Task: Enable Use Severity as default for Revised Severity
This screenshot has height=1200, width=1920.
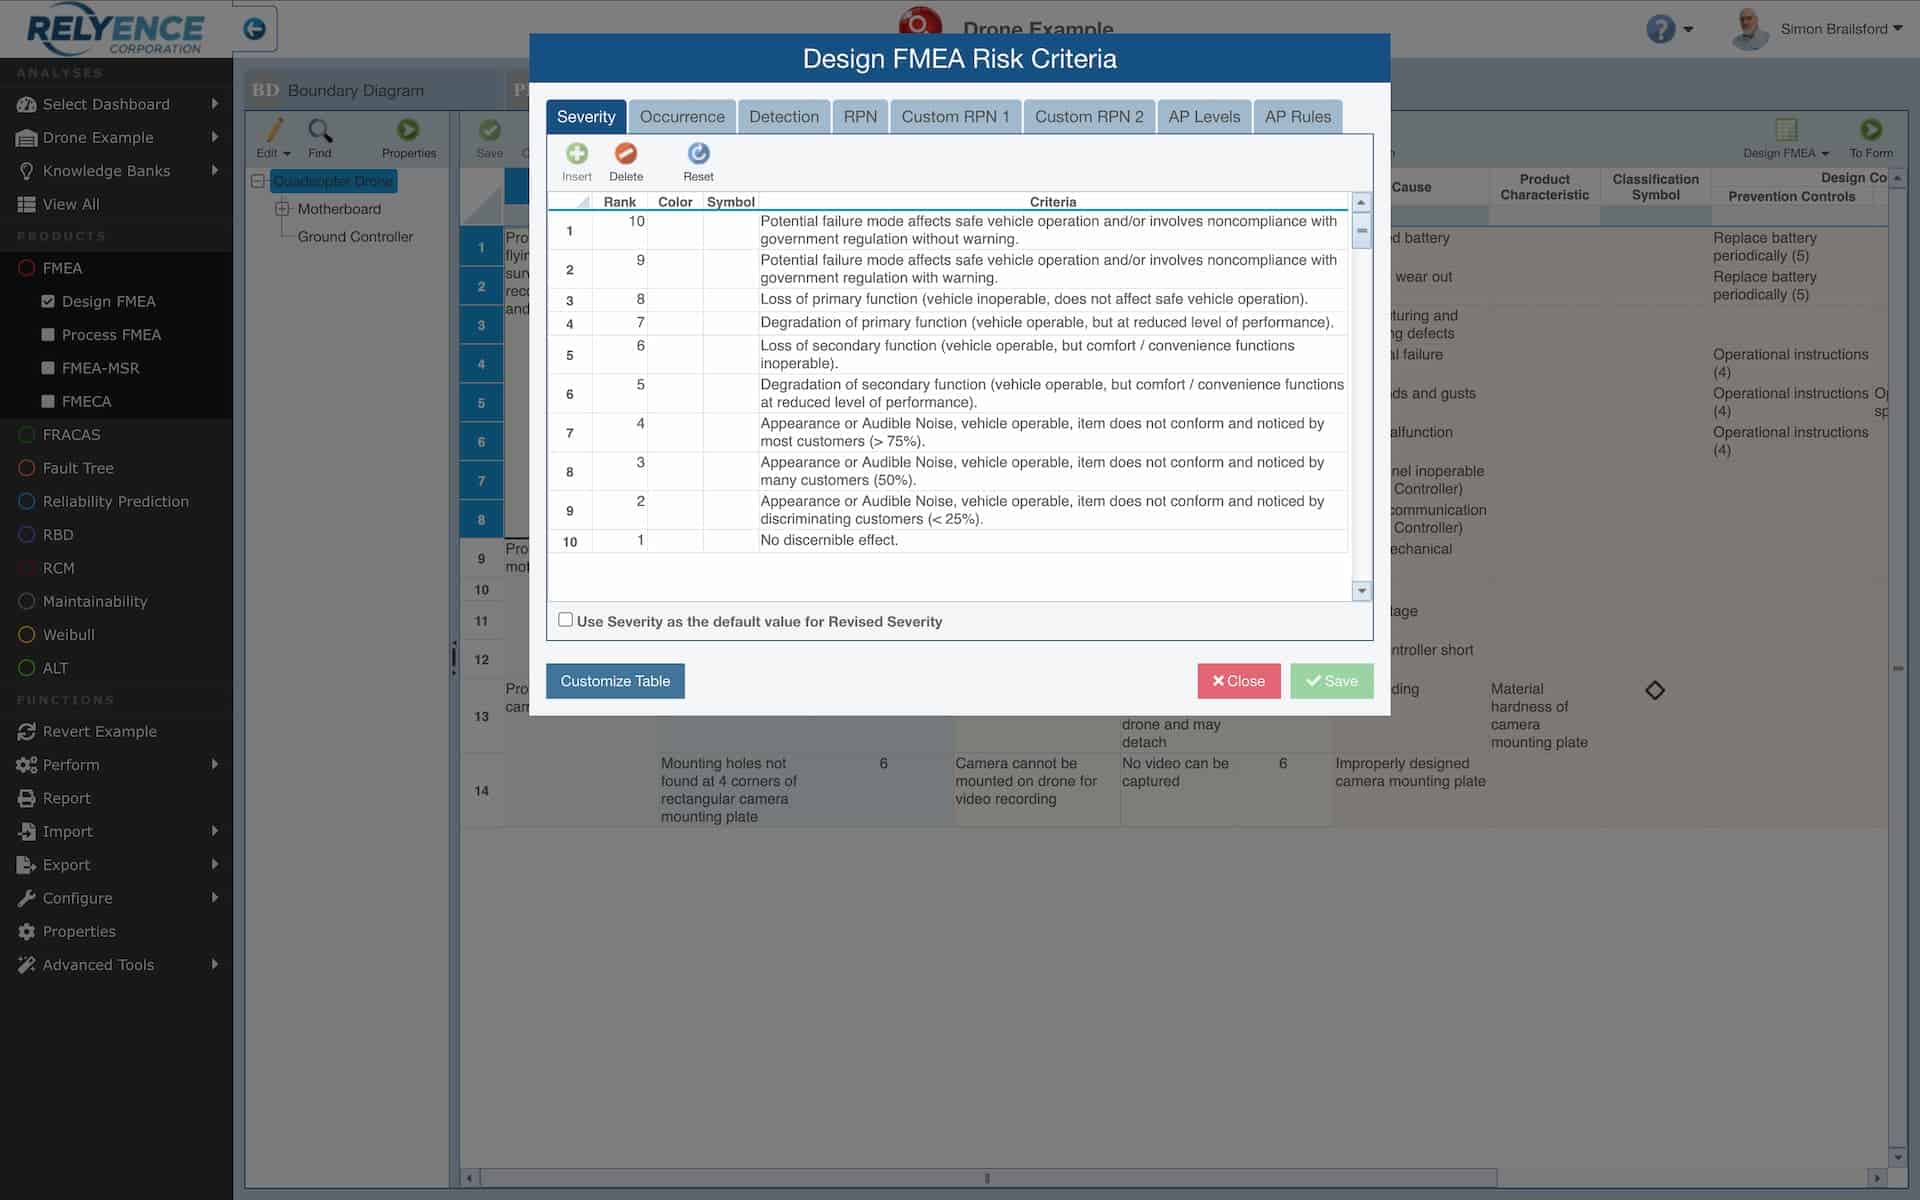Action: pos(566,619)
